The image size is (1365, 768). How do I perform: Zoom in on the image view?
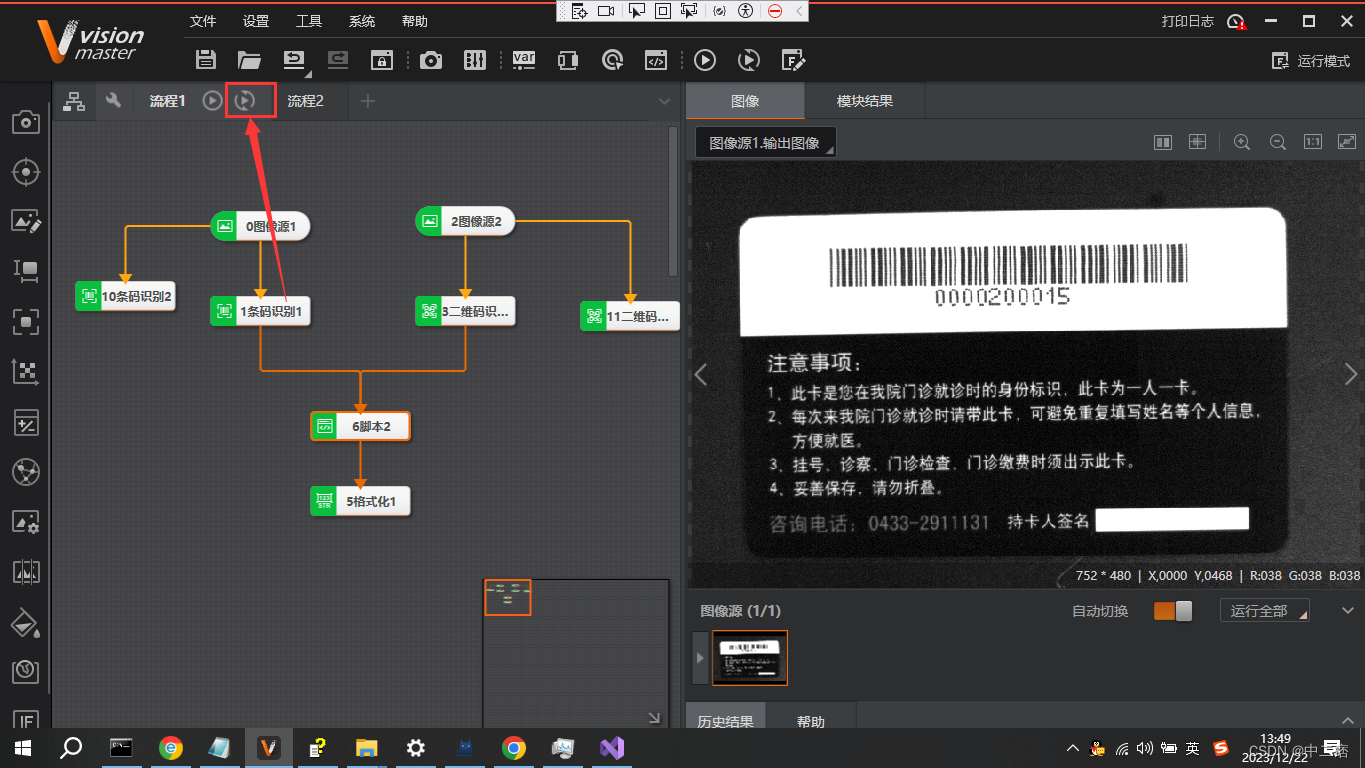[x=1242, y=142]
